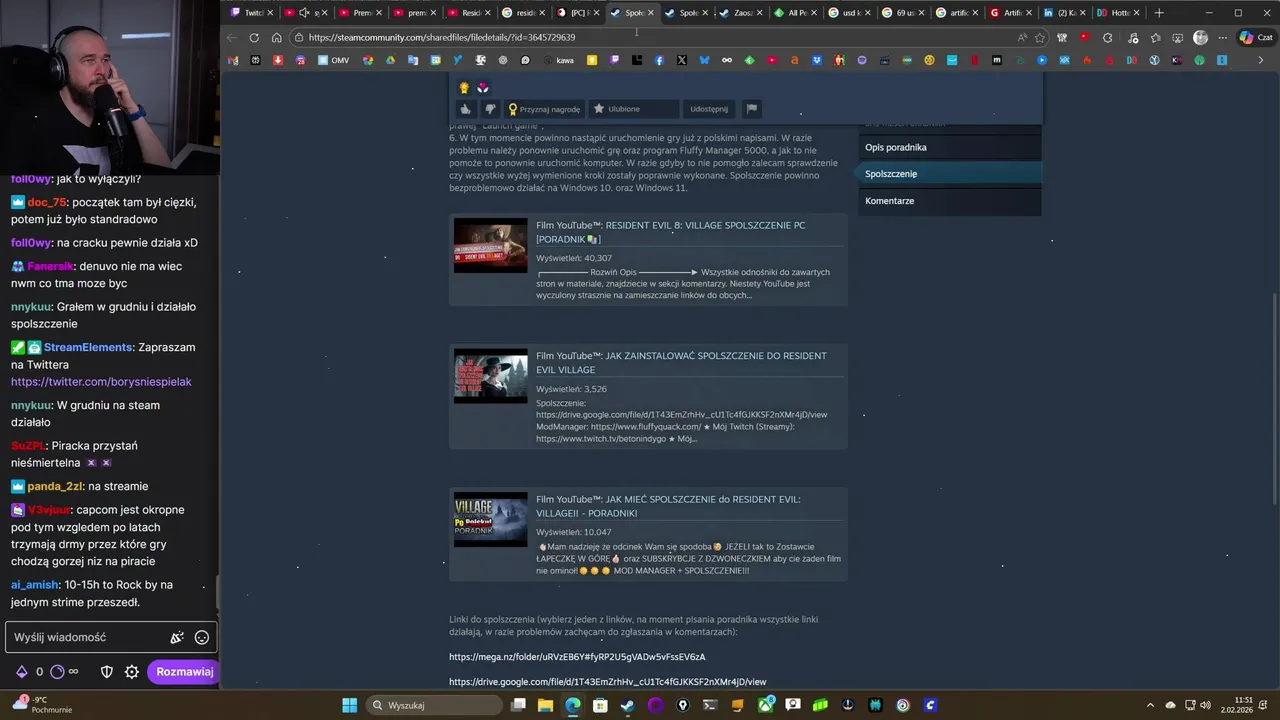Open twitter.com/borysniespielak chat link
1280x720 pixels.
click(101, 382)
